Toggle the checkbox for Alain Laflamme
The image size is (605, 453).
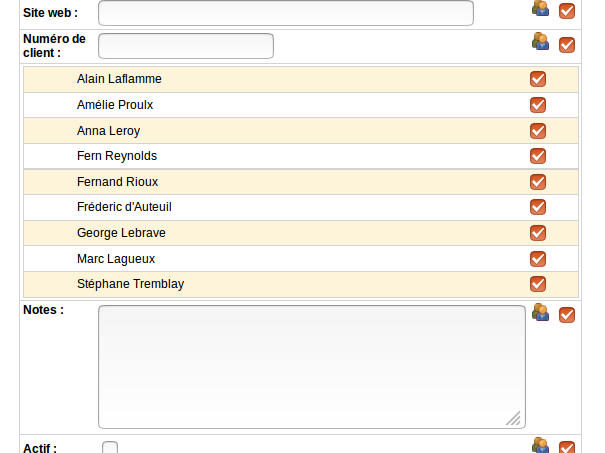coord(537,79)
